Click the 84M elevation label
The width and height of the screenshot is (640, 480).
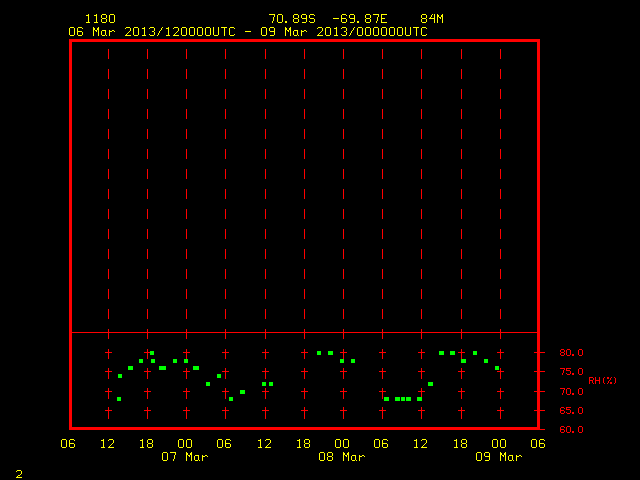(x=432, y=19)
